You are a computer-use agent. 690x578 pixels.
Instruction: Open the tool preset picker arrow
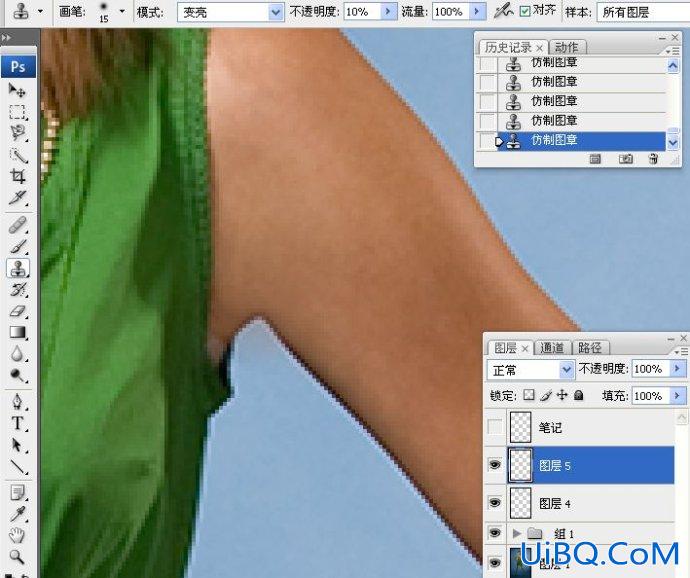(x=40, y=11)
